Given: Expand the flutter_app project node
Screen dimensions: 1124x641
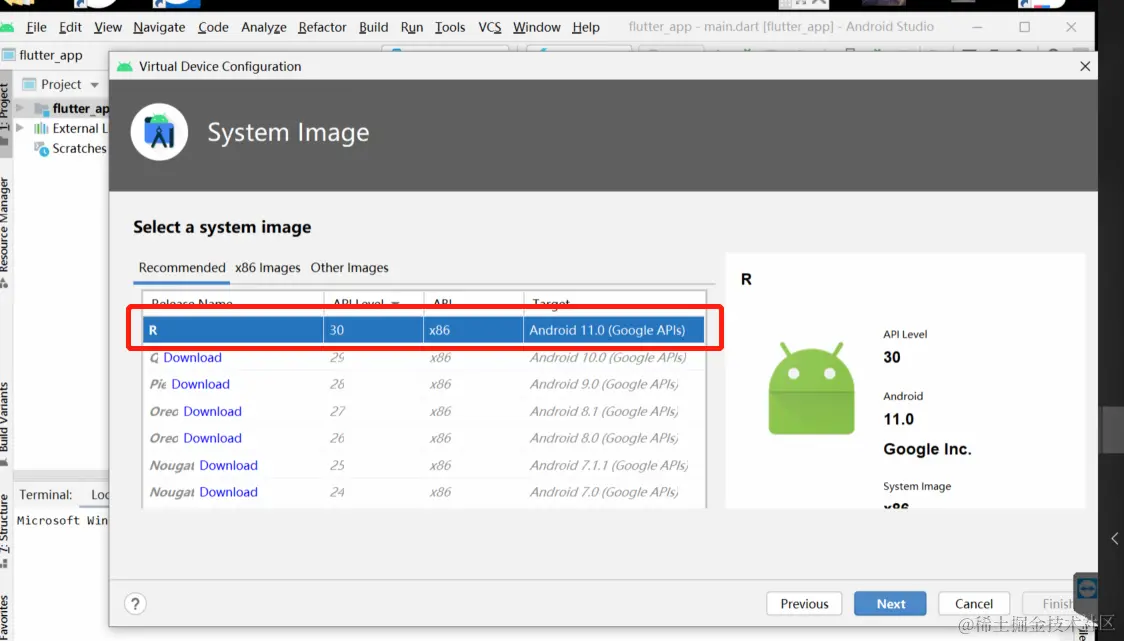Looking at the screenshot, I should pyautogui.click(x=20, y=108).
